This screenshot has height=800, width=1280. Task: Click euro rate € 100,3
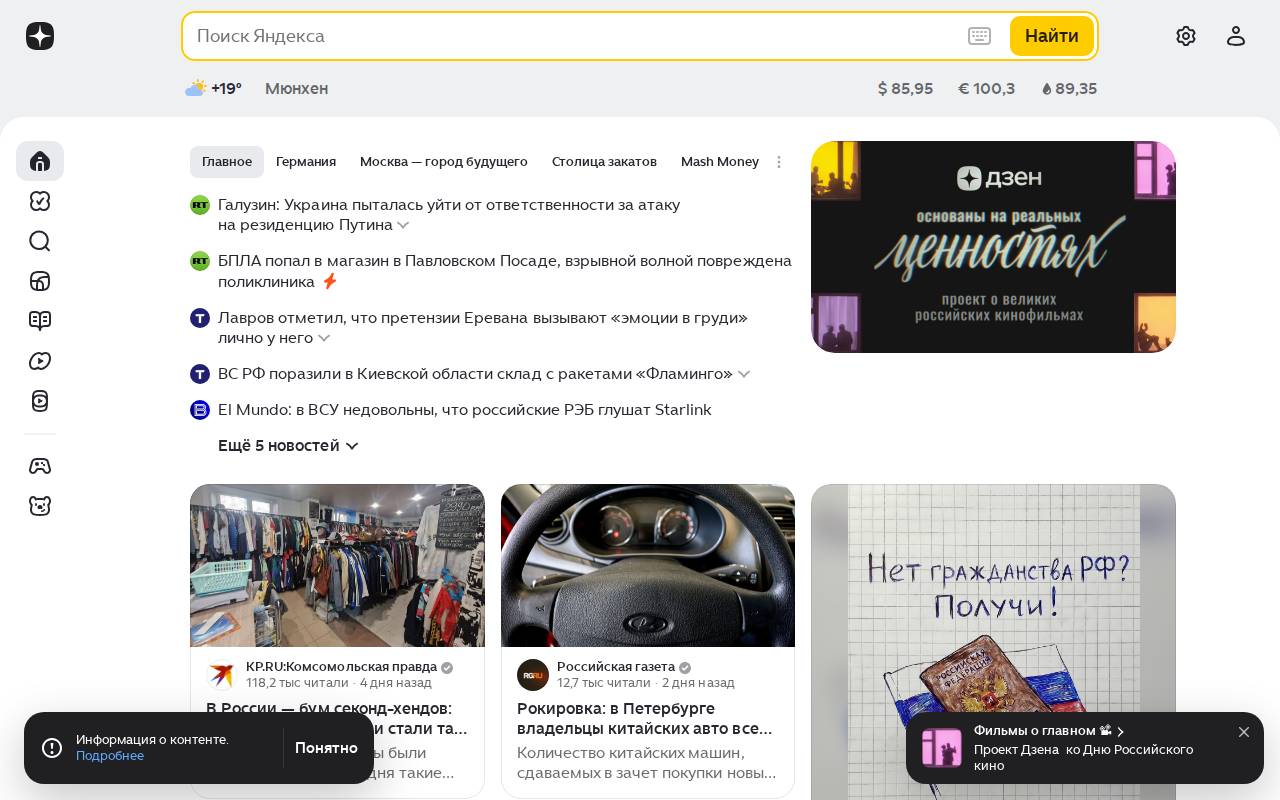pos(986,89)
